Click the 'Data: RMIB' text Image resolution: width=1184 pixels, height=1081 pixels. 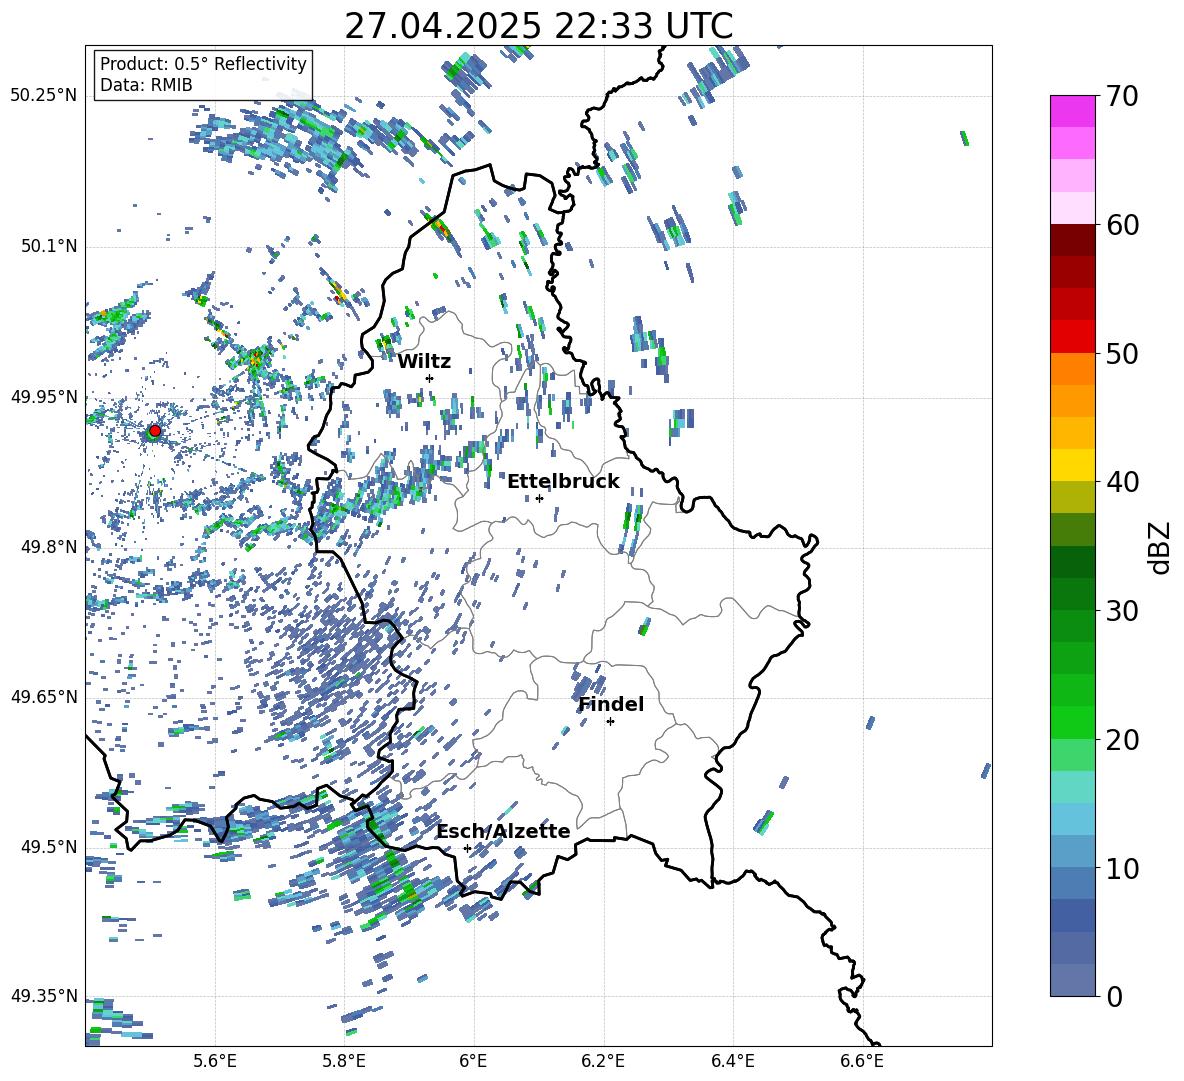point(146,85)
